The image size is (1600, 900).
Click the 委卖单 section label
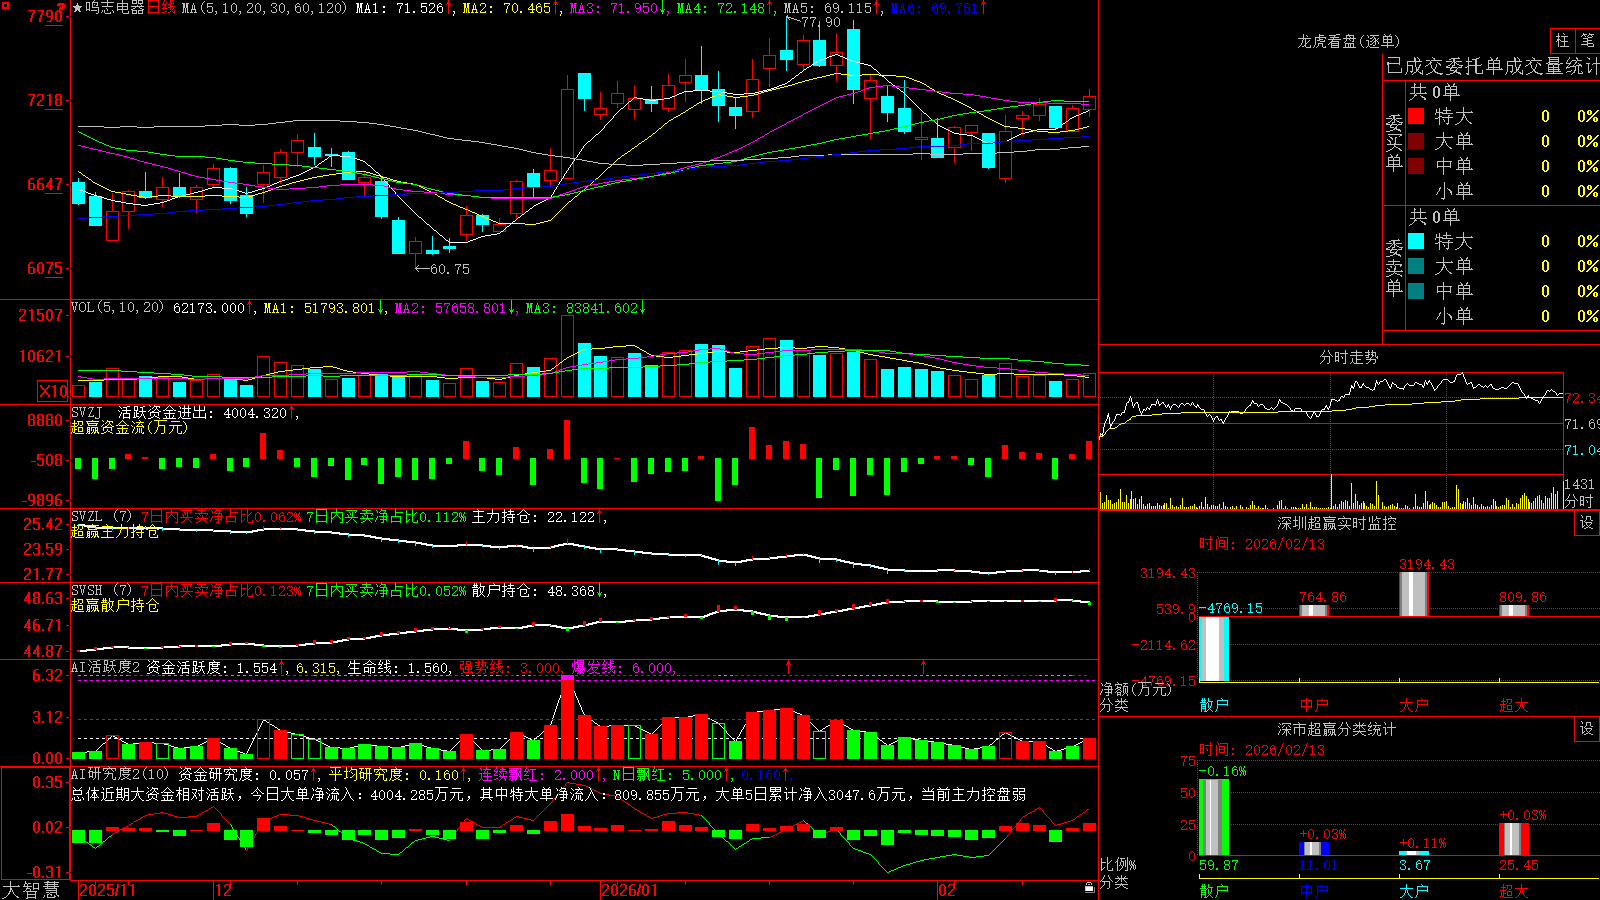coord(1394,268)
